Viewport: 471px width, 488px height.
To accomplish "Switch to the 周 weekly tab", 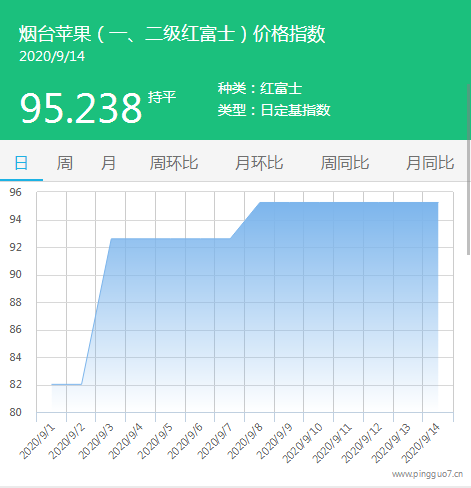I will 65,163.
